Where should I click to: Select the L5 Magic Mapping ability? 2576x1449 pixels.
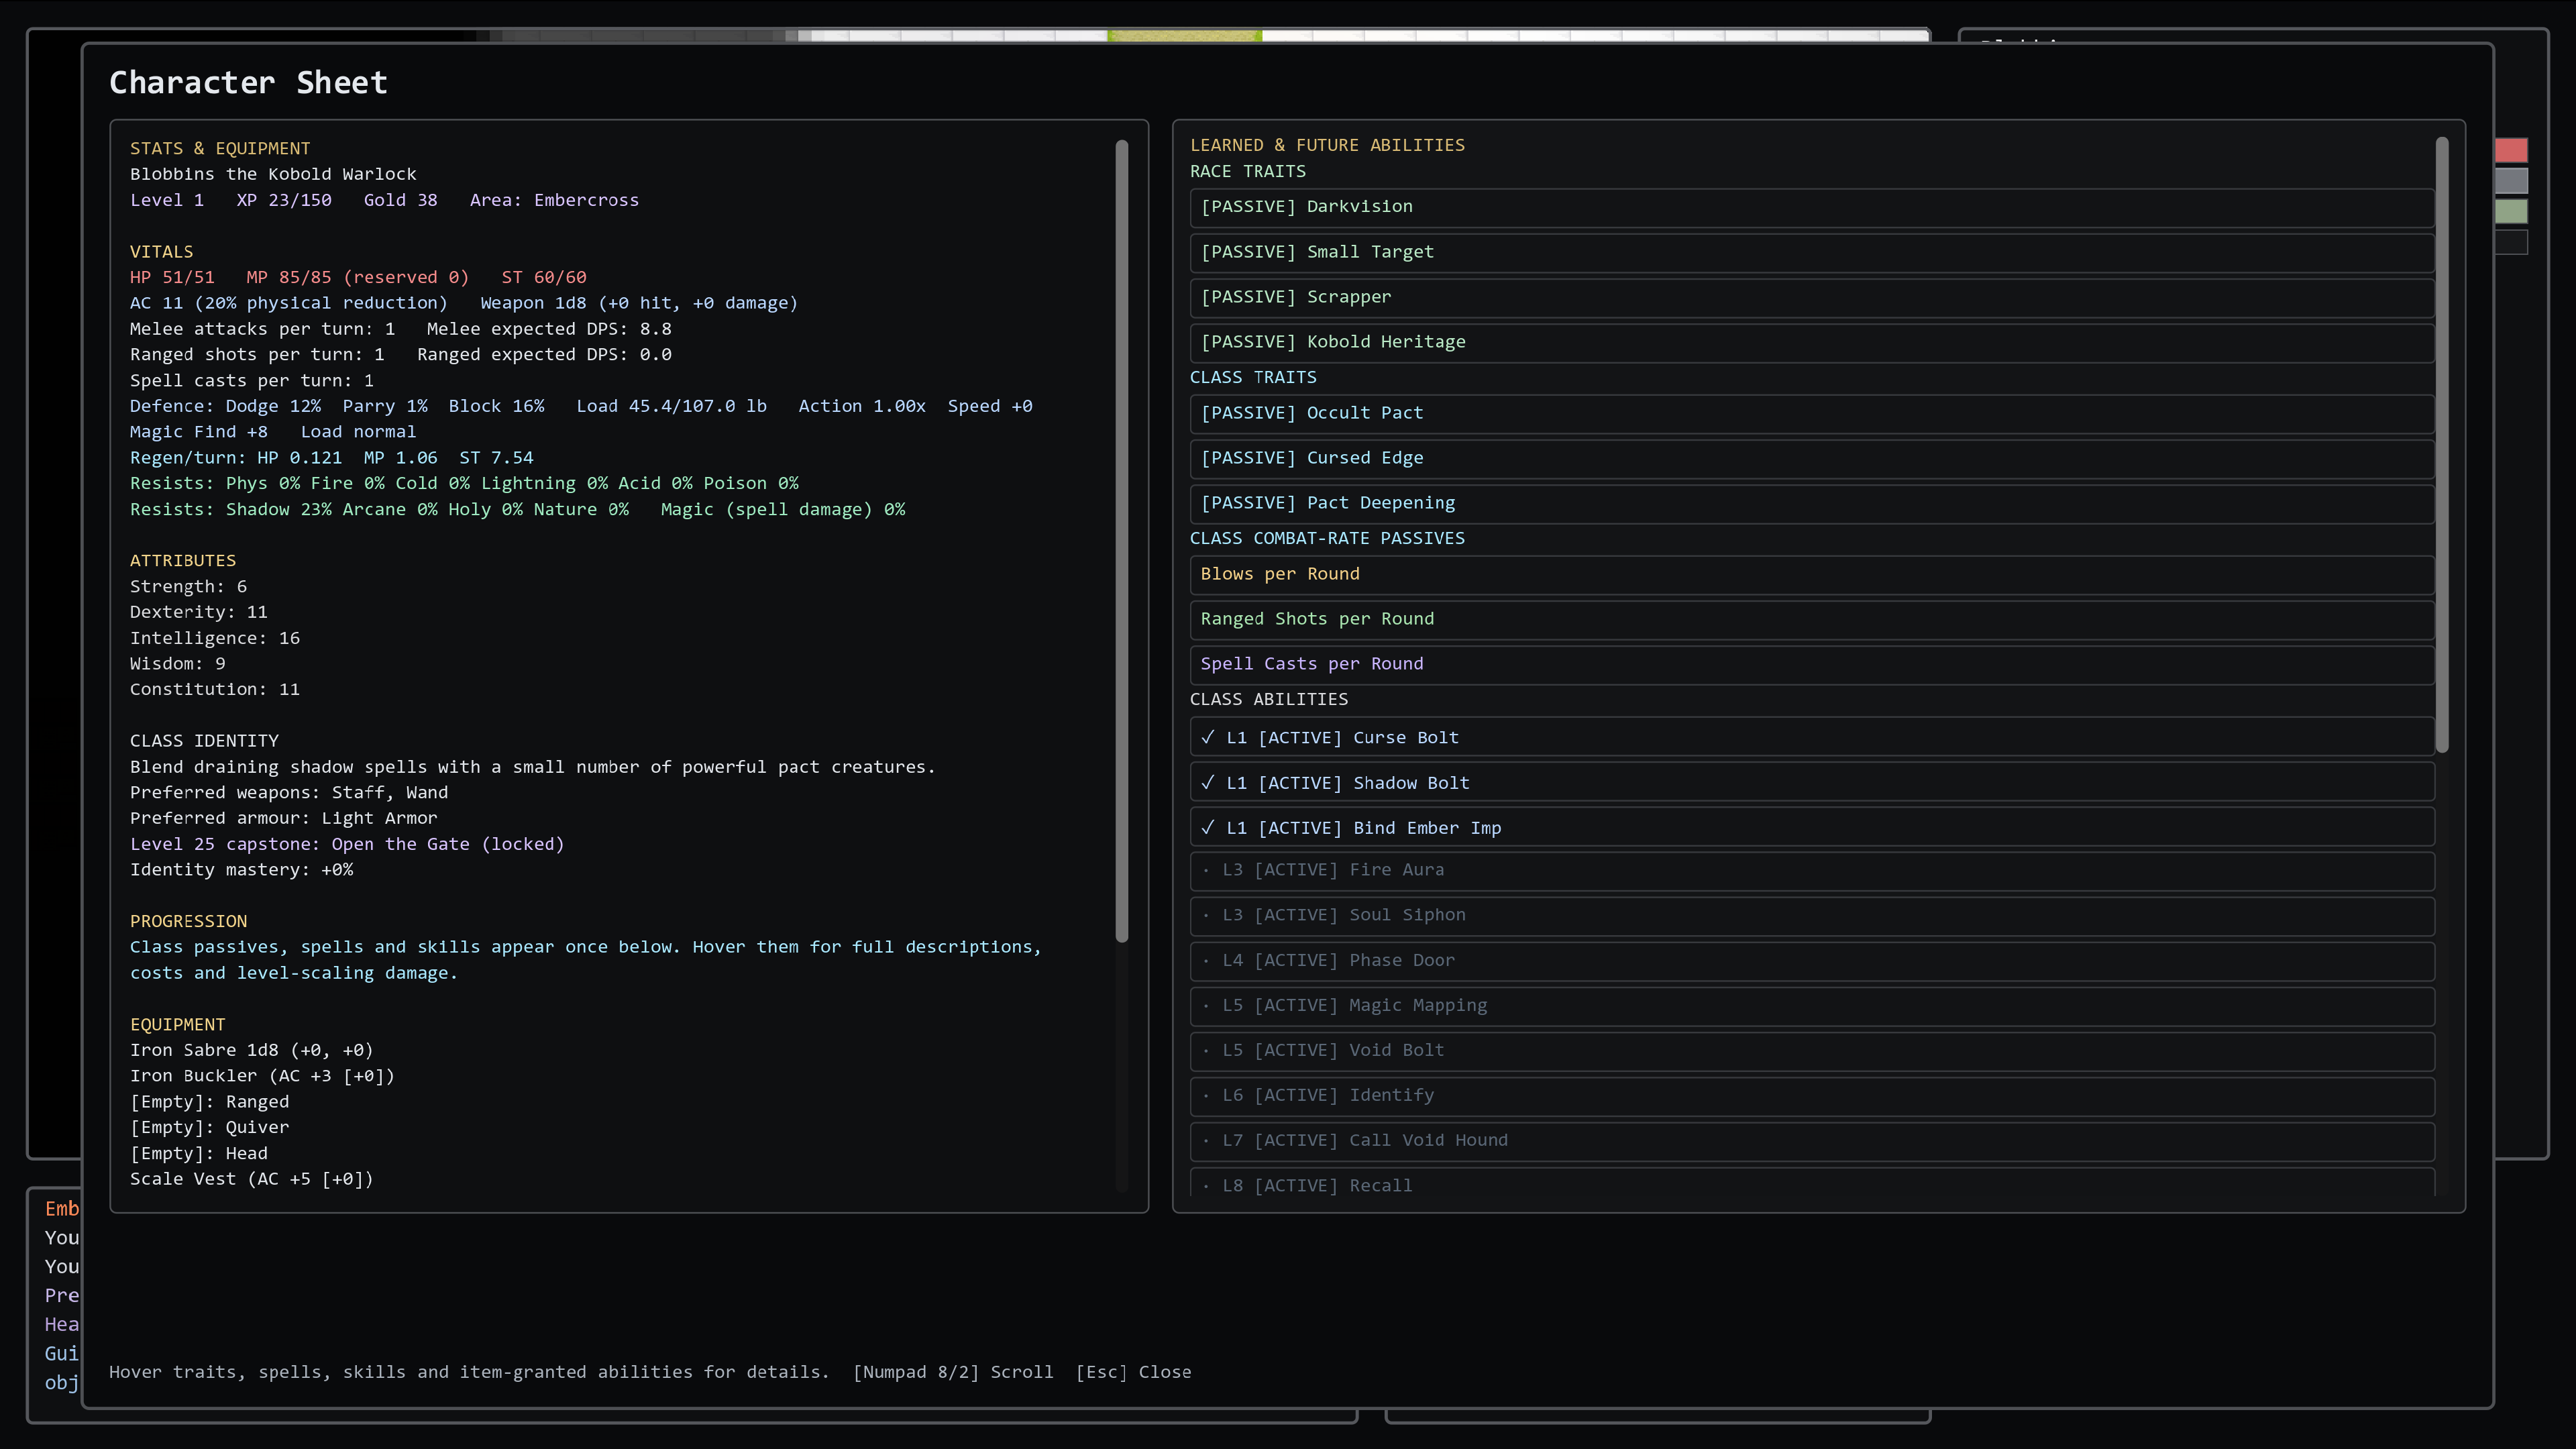1811,1006
